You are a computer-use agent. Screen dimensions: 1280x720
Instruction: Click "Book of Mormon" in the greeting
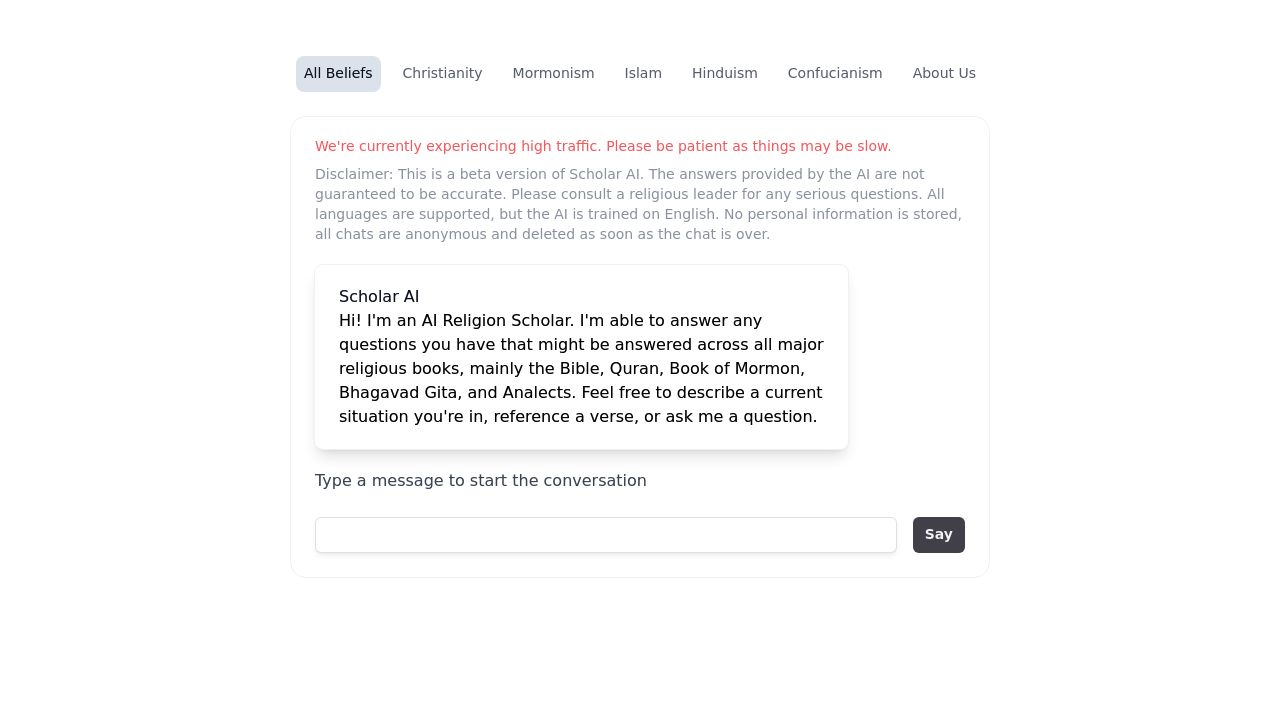coord(735,369)
